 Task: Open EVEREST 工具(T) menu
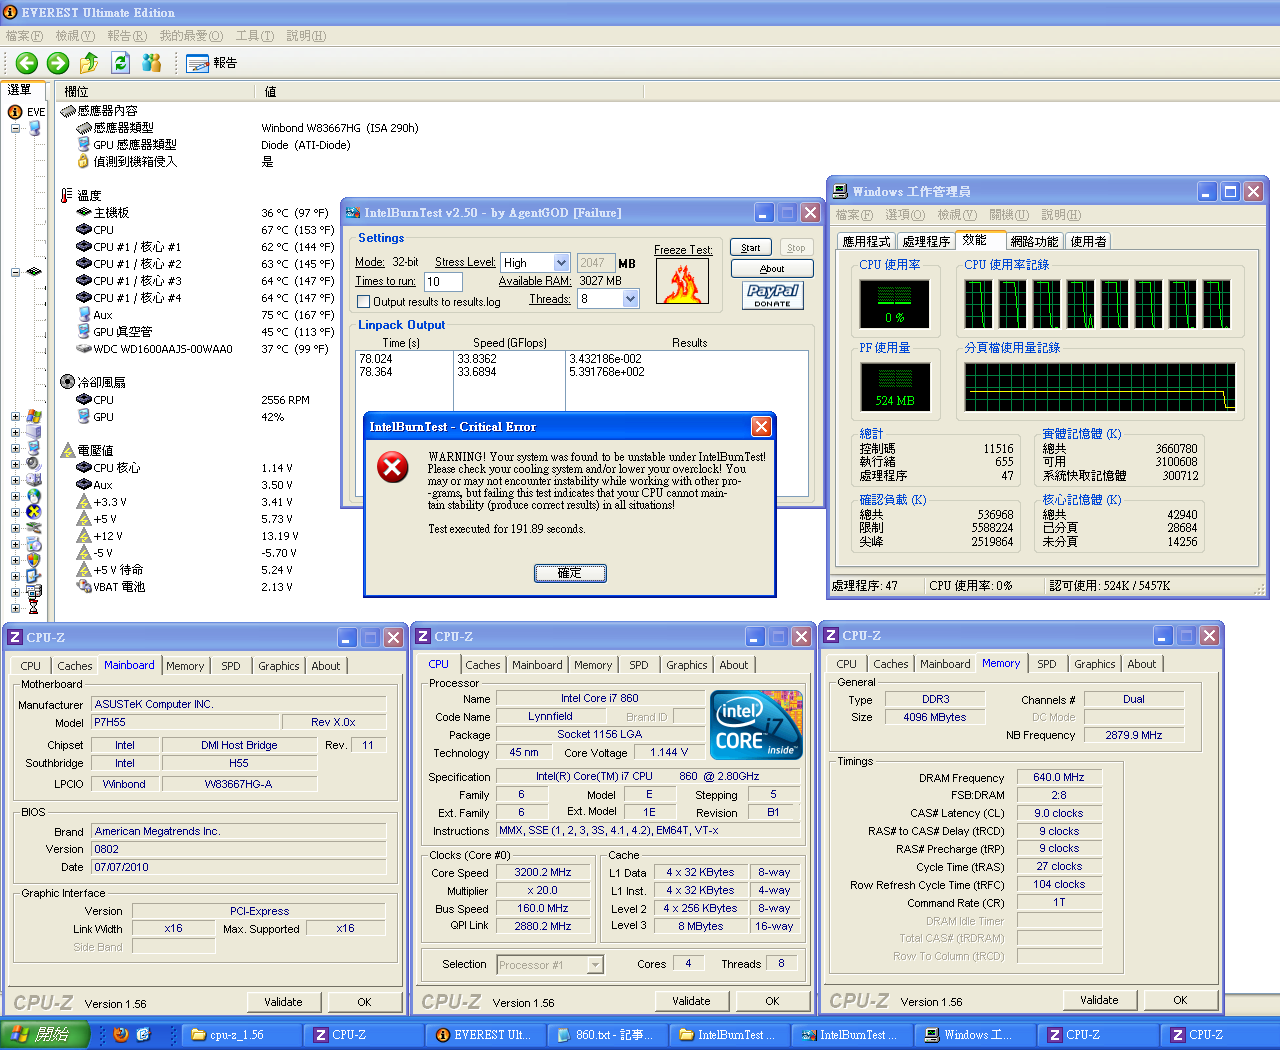[x=255, y=36]
